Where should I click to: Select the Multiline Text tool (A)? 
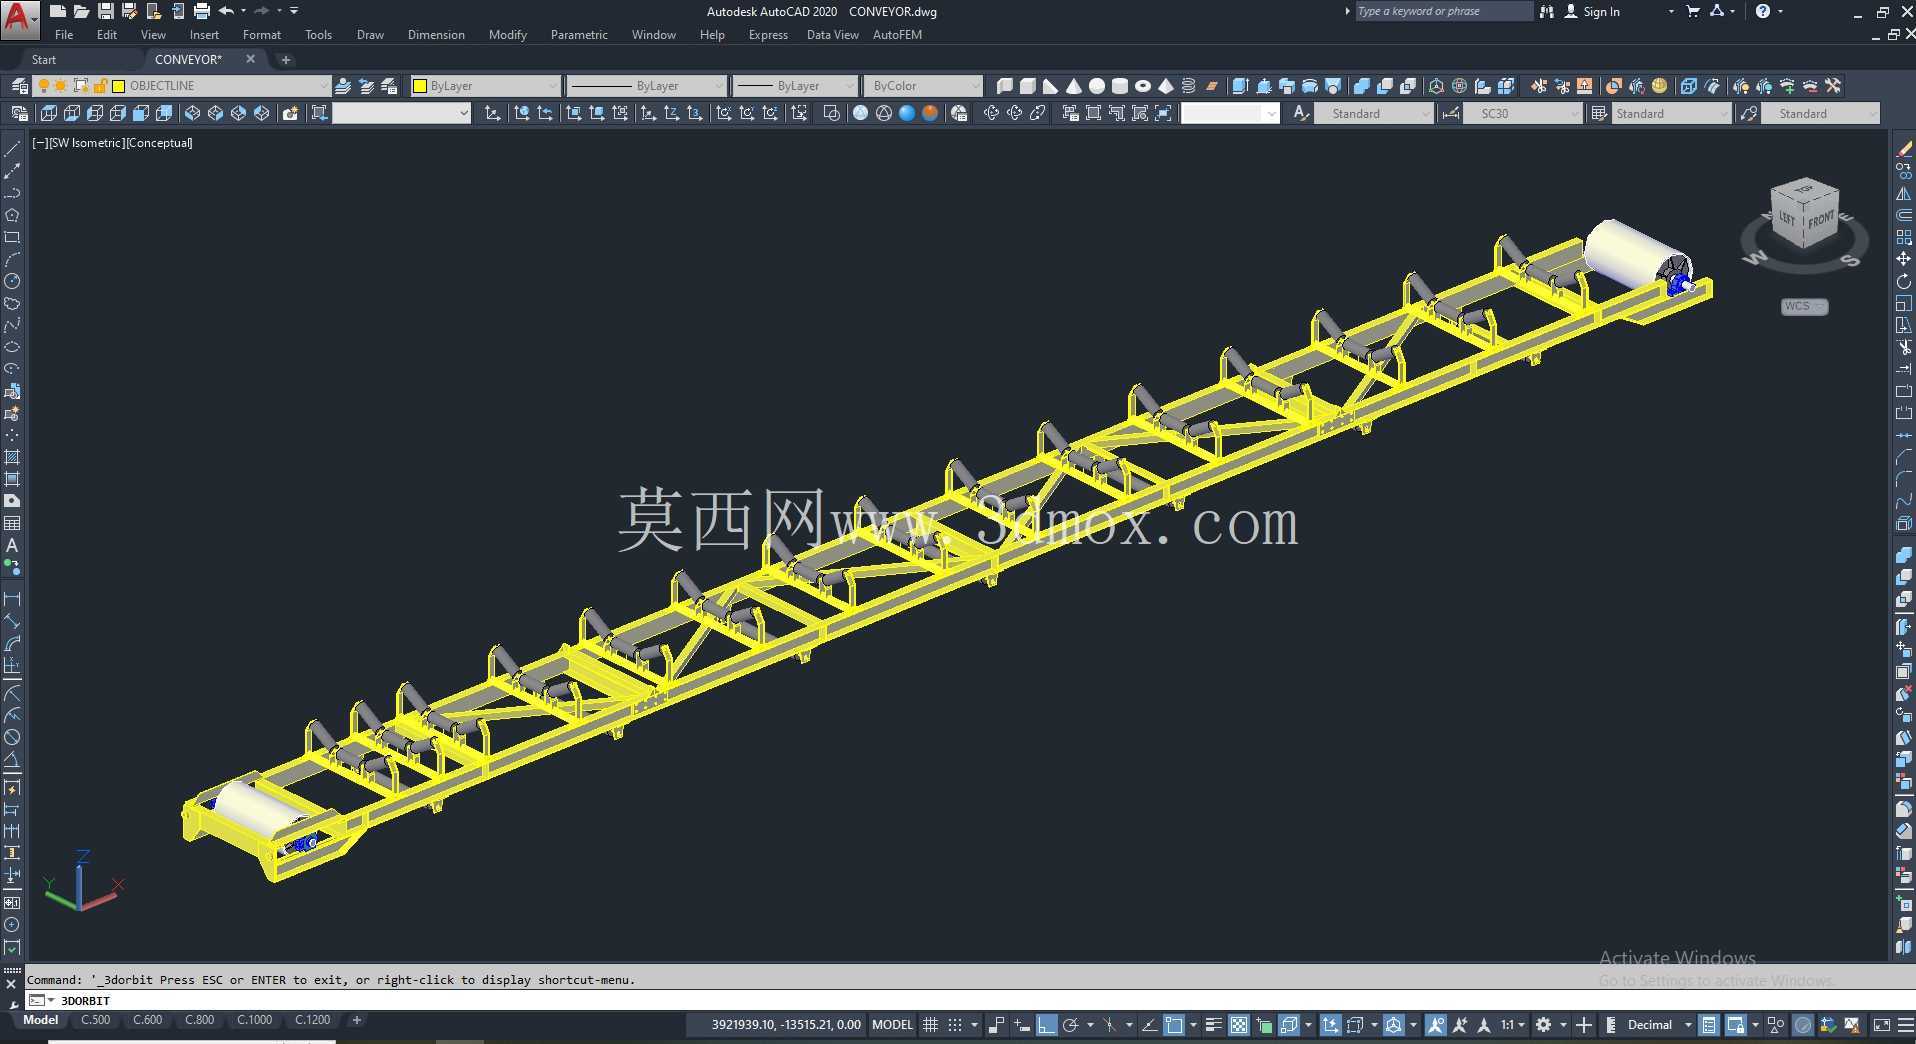(12, 545)
